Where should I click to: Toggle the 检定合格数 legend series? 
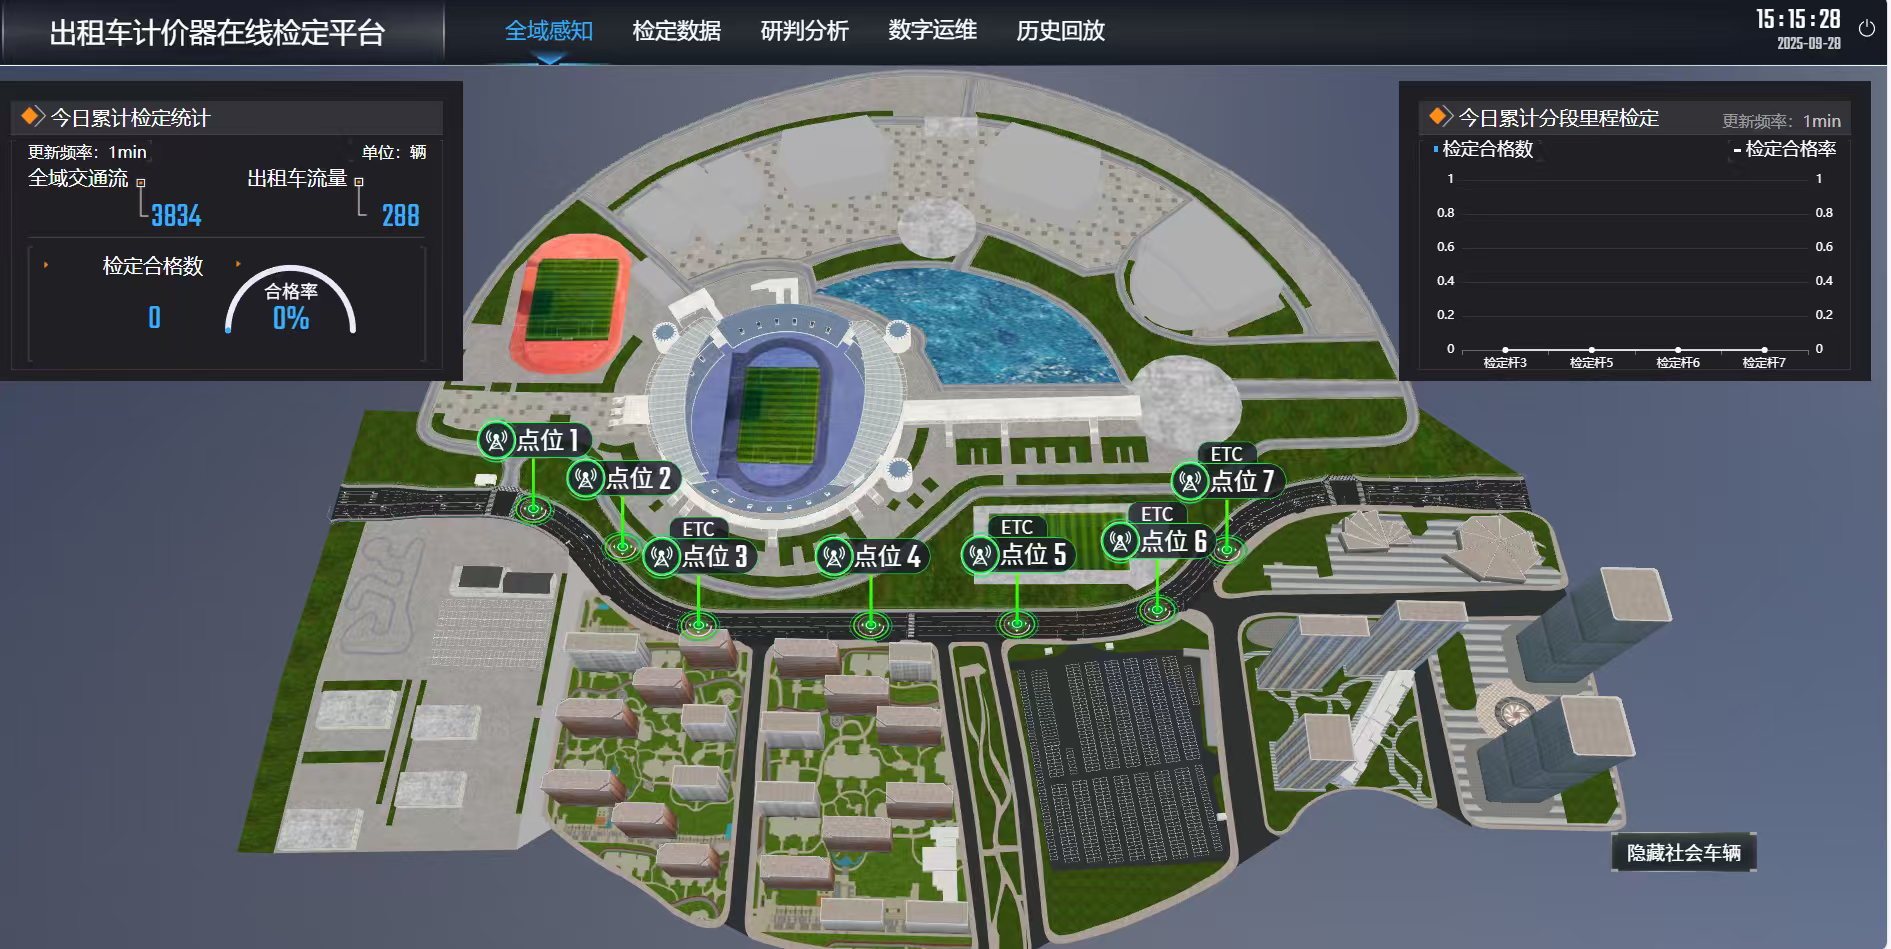[1483, 149]
